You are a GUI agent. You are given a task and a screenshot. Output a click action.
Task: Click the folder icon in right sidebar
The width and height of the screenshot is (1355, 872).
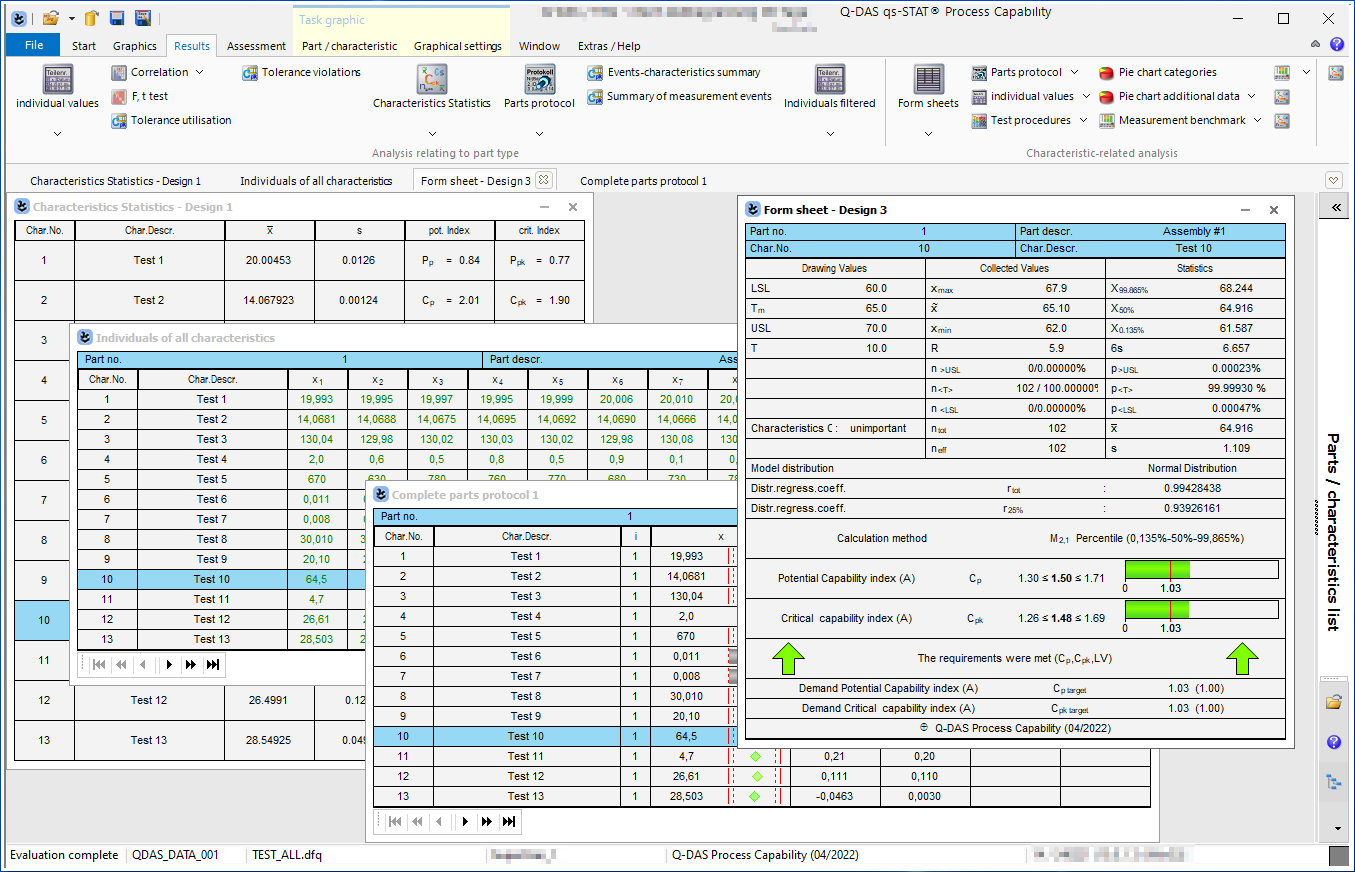coord(1333,702)
